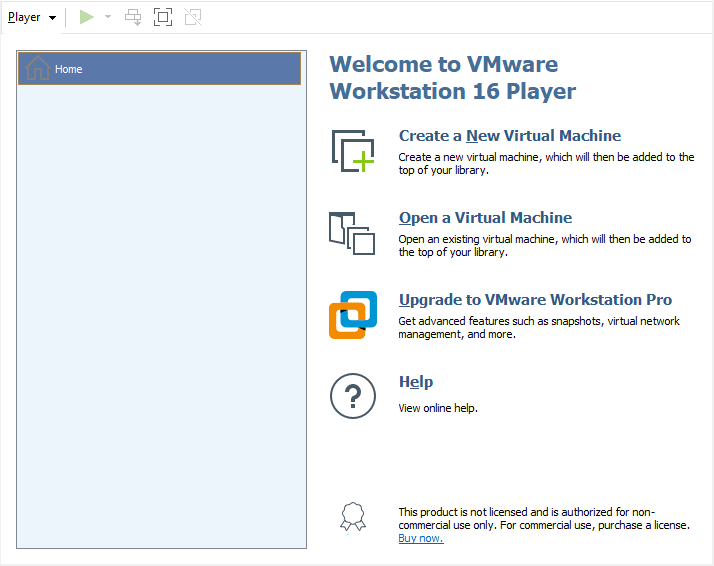
Task: Open the Player menu
Action: pyautogui.click(x=32, y=17)
